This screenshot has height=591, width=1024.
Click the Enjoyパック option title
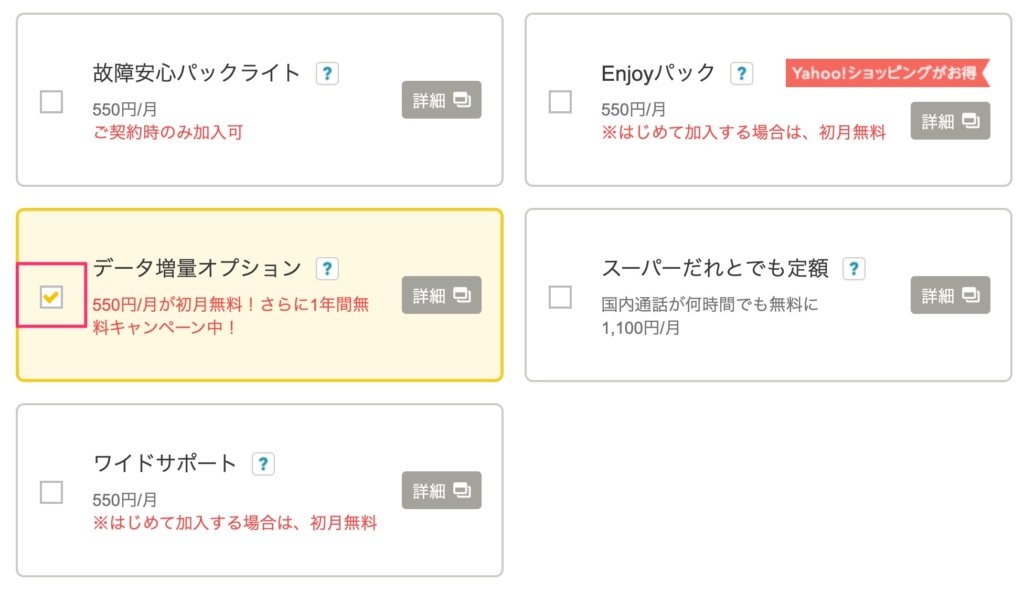tap(658, 73)
